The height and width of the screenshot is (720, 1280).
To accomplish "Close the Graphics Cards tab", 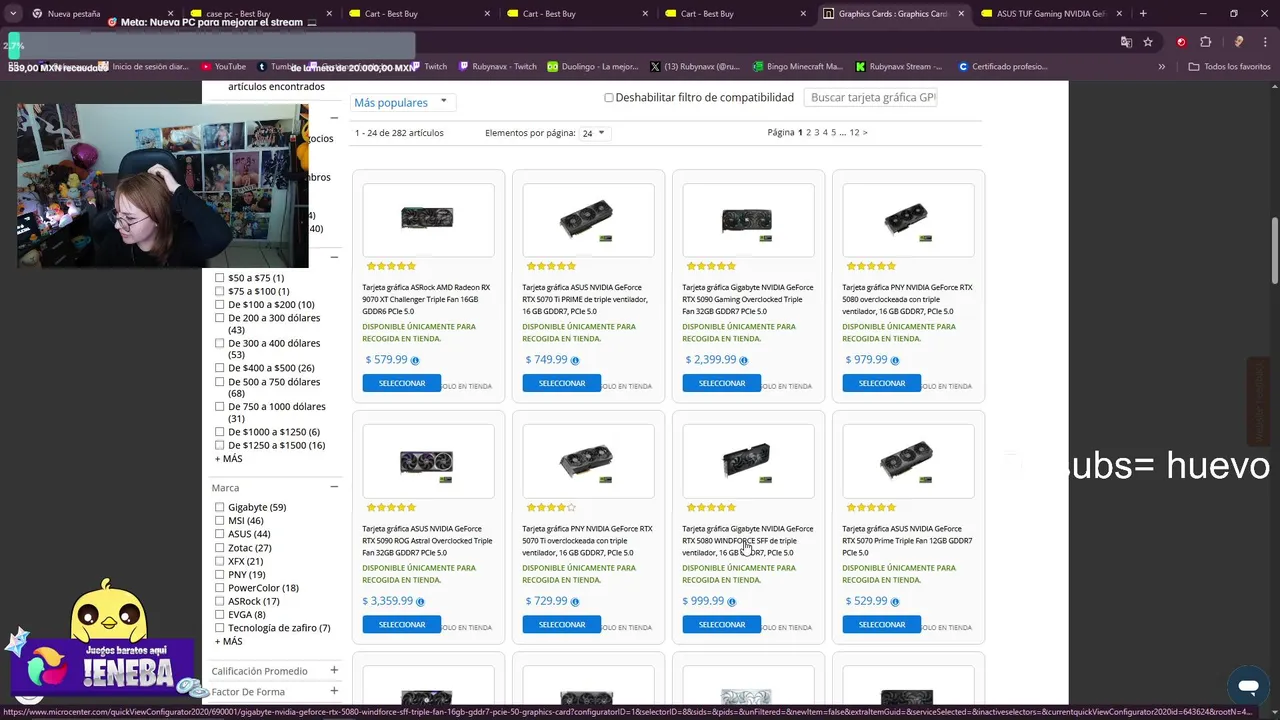I will 962,14.
